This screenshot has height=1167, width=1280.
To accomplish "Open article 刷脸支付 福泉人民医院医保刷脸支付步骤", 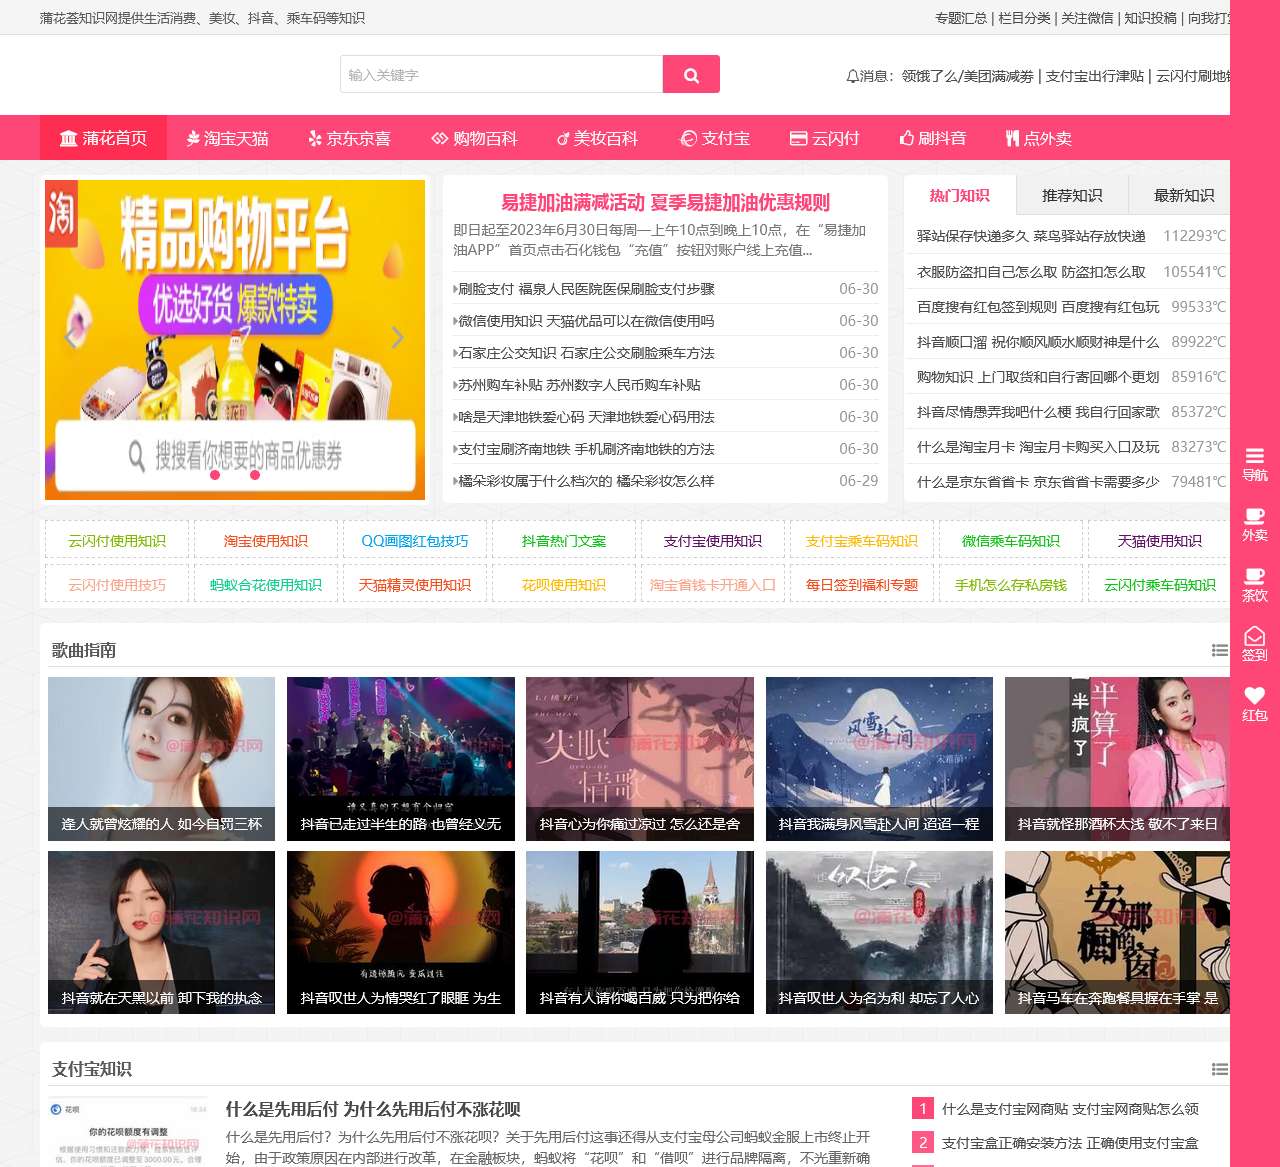I will click(586, 289).
